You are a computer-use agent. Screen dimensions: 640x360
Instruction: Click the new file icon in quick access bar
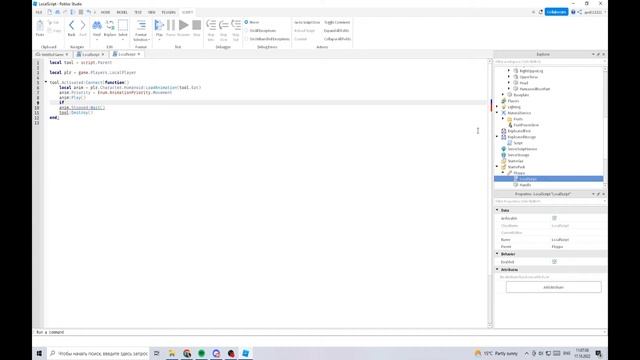[50, 12]
